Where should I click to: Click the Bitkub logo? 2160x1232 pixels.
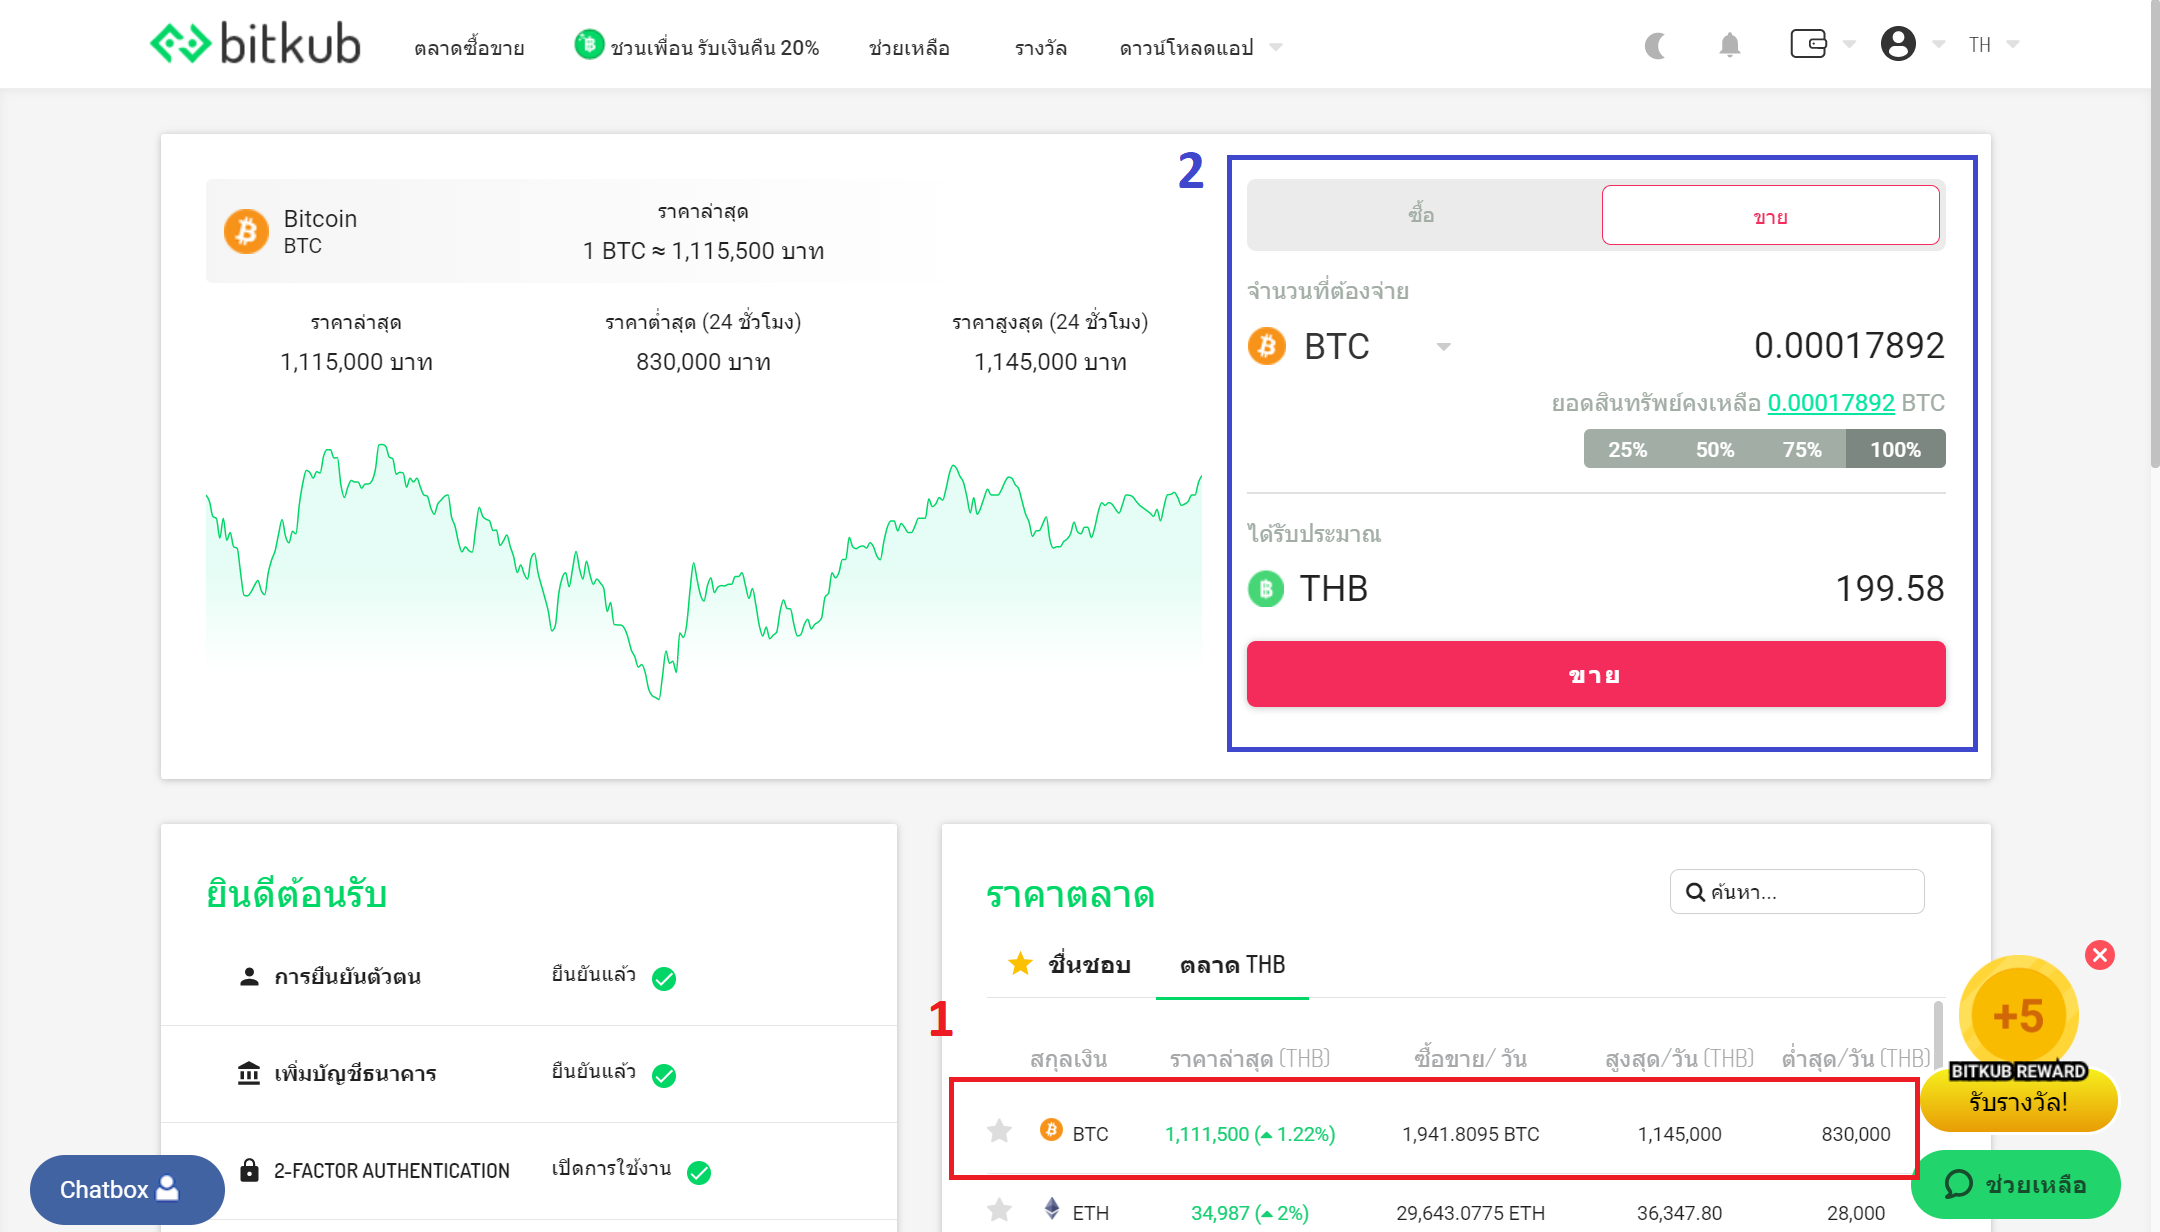tap(255, 44)
